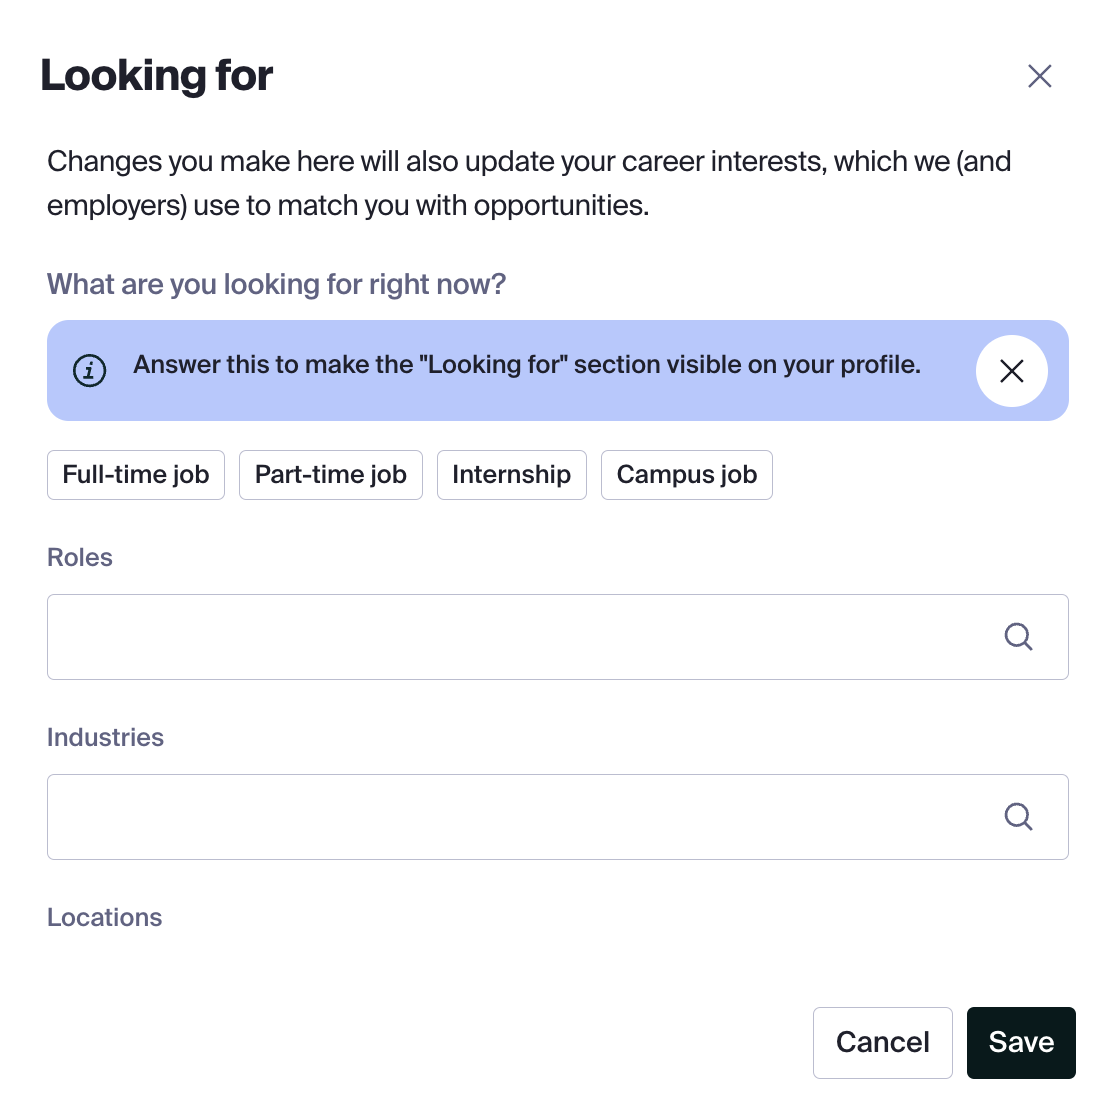Click the info icon in the blue banner
The height and width of the screenshot is (1112, 1100).
coord(89,370)
